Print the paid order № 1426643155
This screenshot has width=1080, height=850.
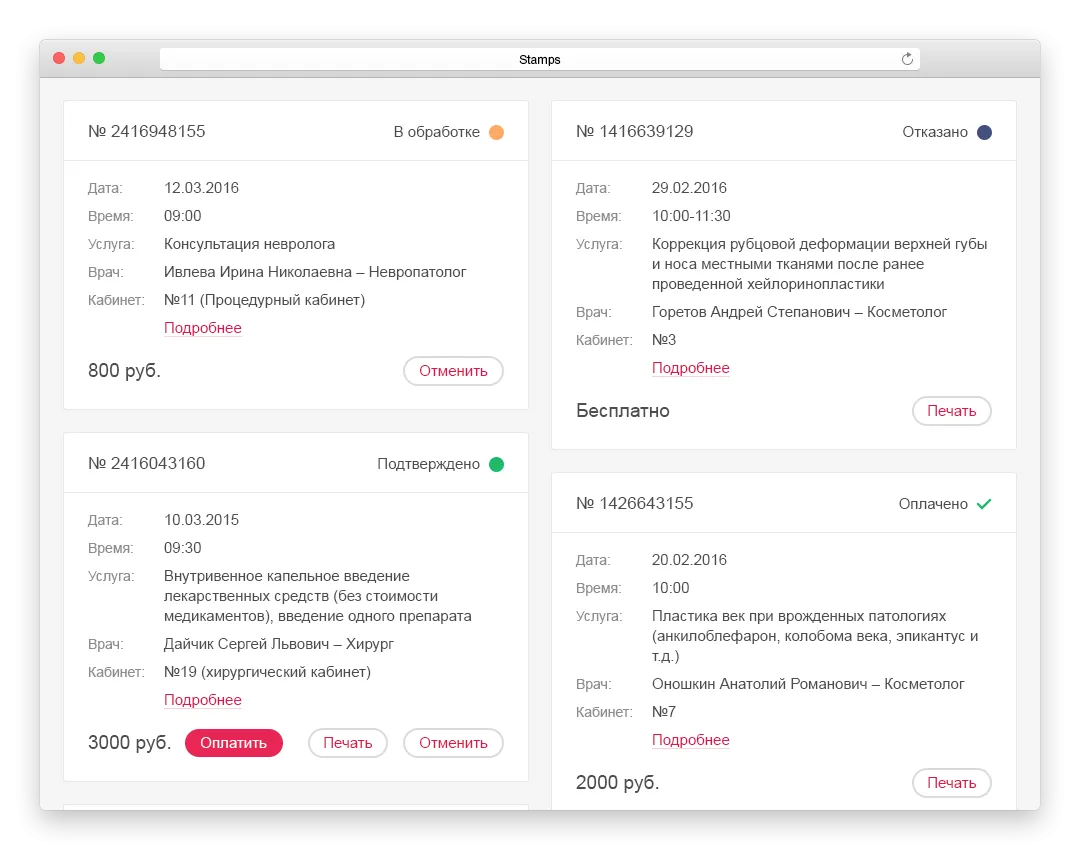point(951,782)
